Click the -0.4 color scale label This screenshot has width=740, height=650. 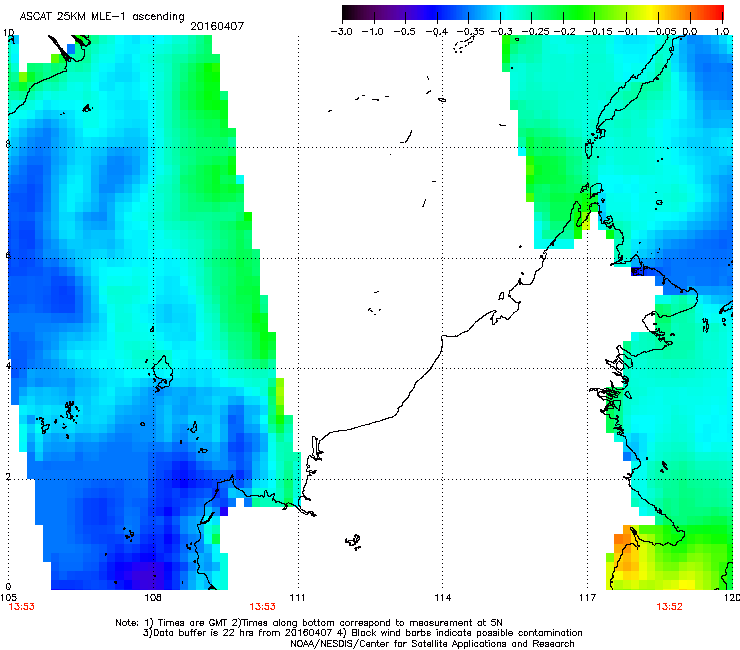(x=437, y=32)
